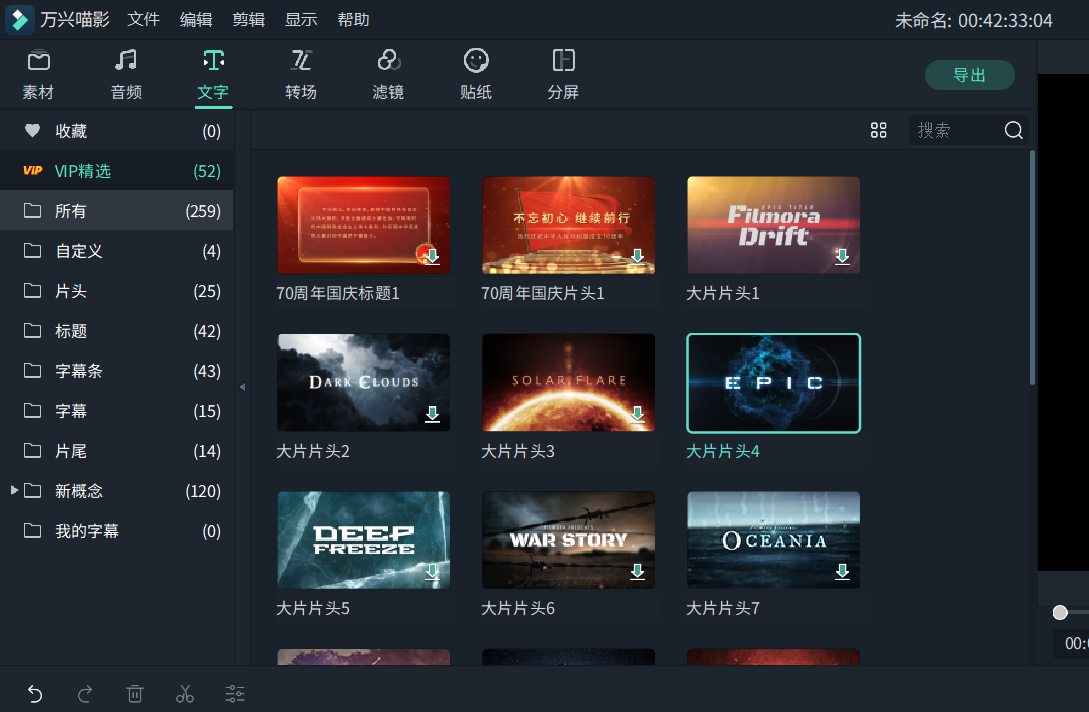Switch to grid view layout icon
The height and width of the screenshot is (712, 1089).
coord(879,130)
